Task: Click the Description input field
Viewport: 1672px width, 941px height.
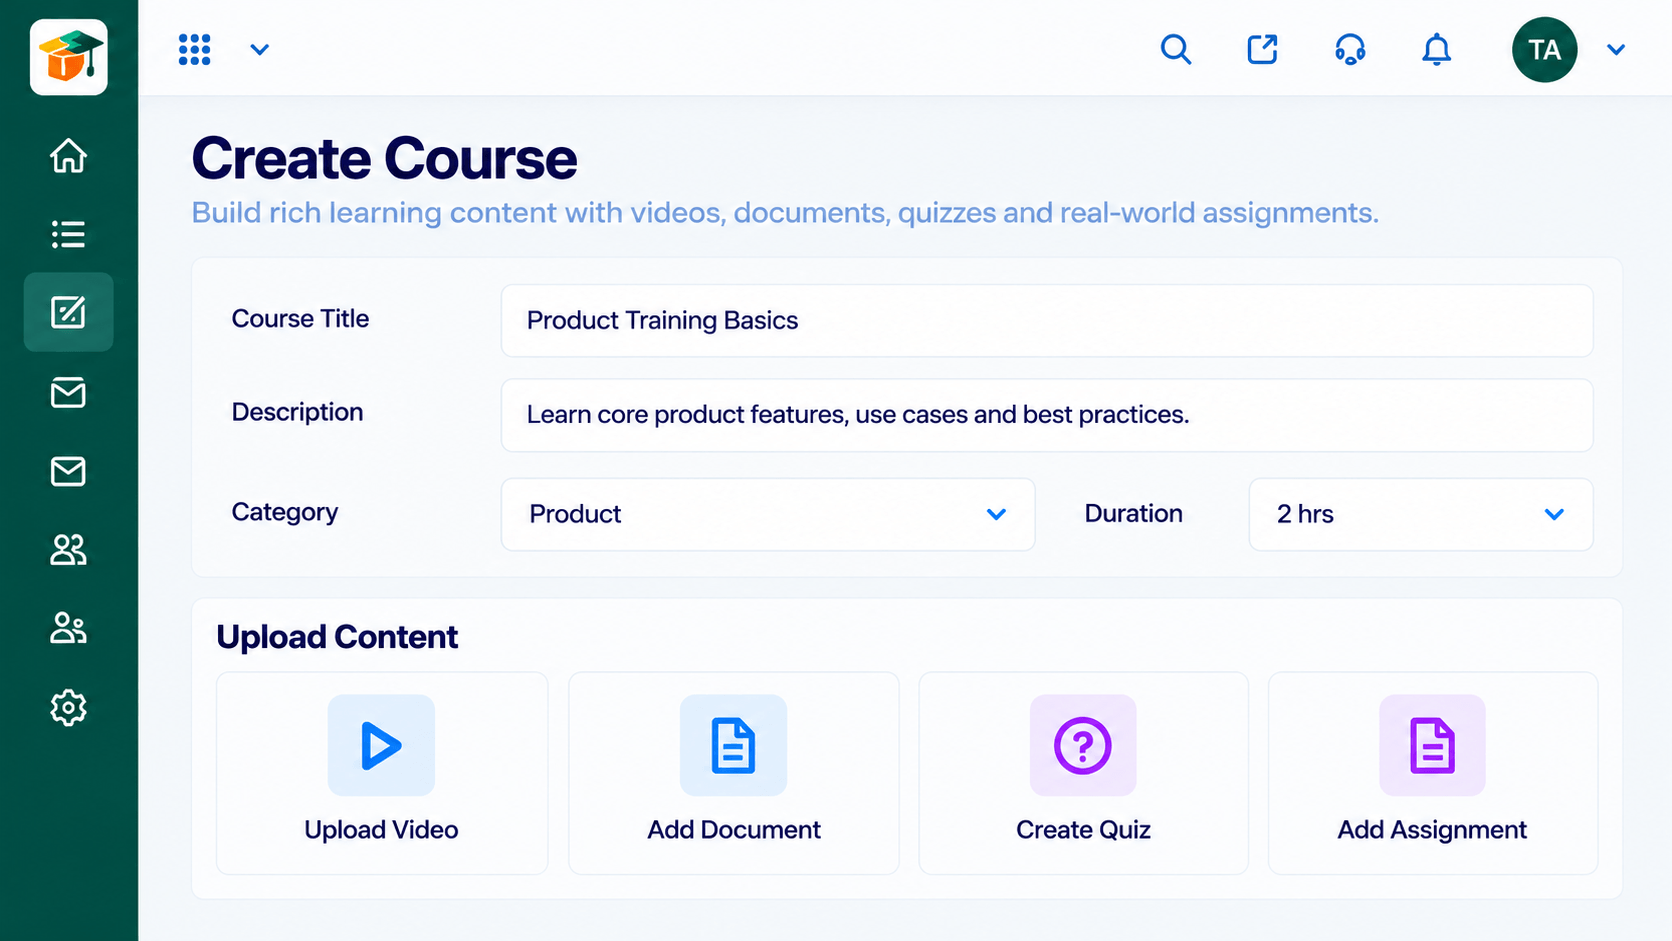Action: pos(1046,415)
